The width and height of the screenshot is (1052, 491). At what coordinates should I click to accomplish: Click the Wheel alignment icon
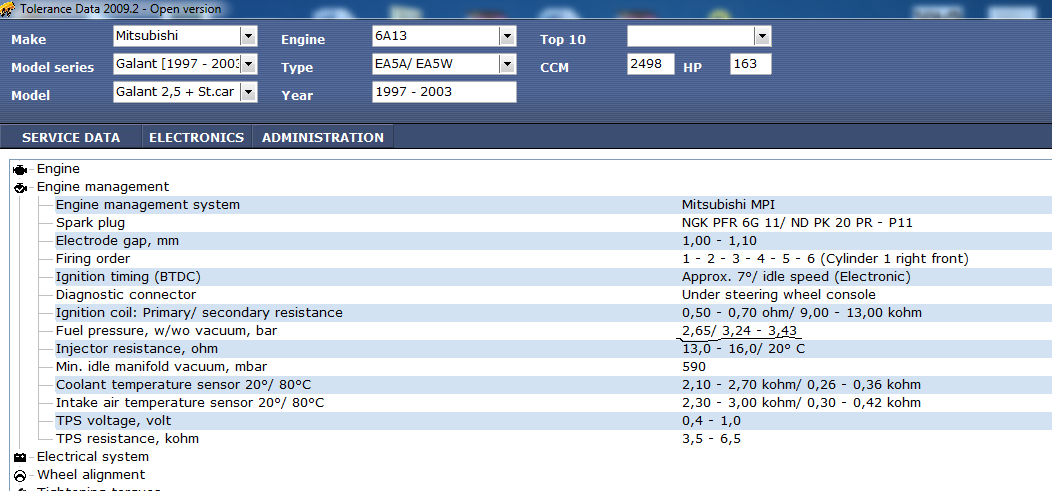19,476
